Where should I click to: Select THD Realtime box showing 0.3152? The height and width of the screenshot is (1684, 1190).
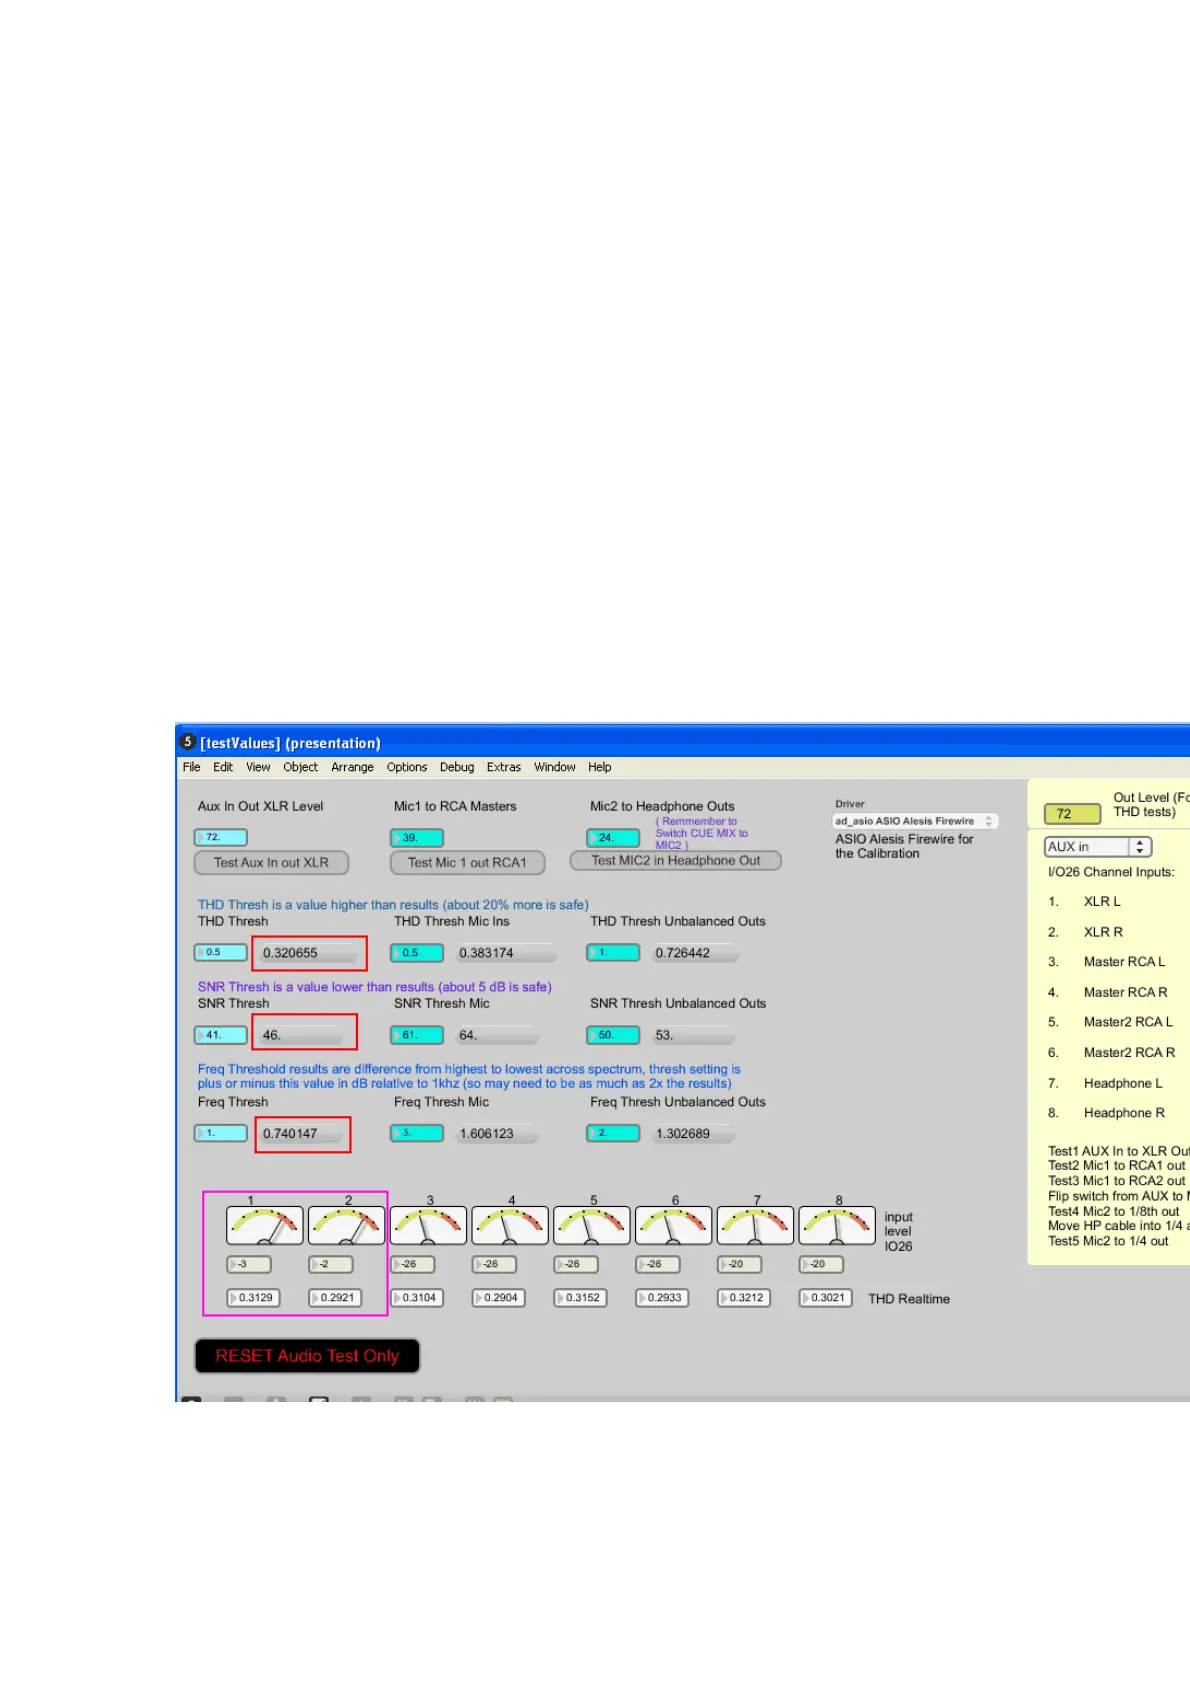click(581, 1298)
